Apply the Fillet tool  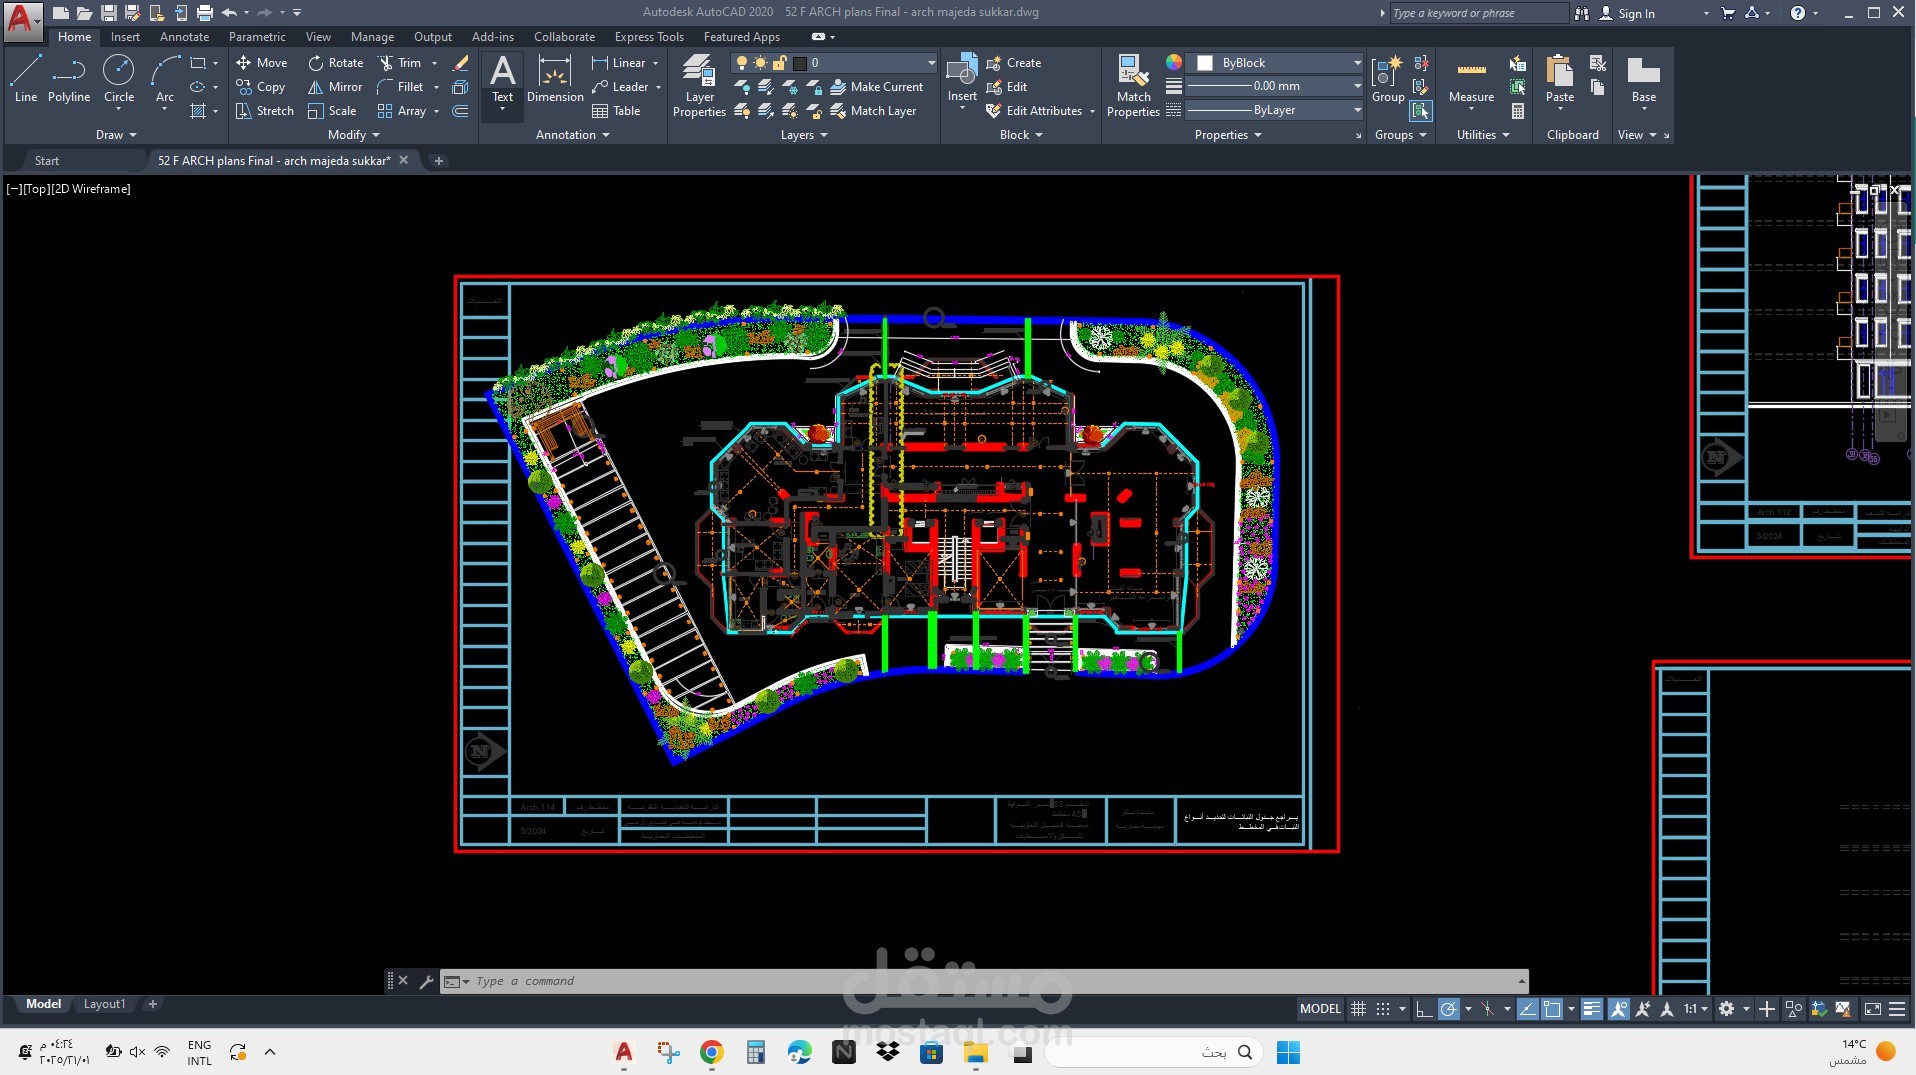400,87
